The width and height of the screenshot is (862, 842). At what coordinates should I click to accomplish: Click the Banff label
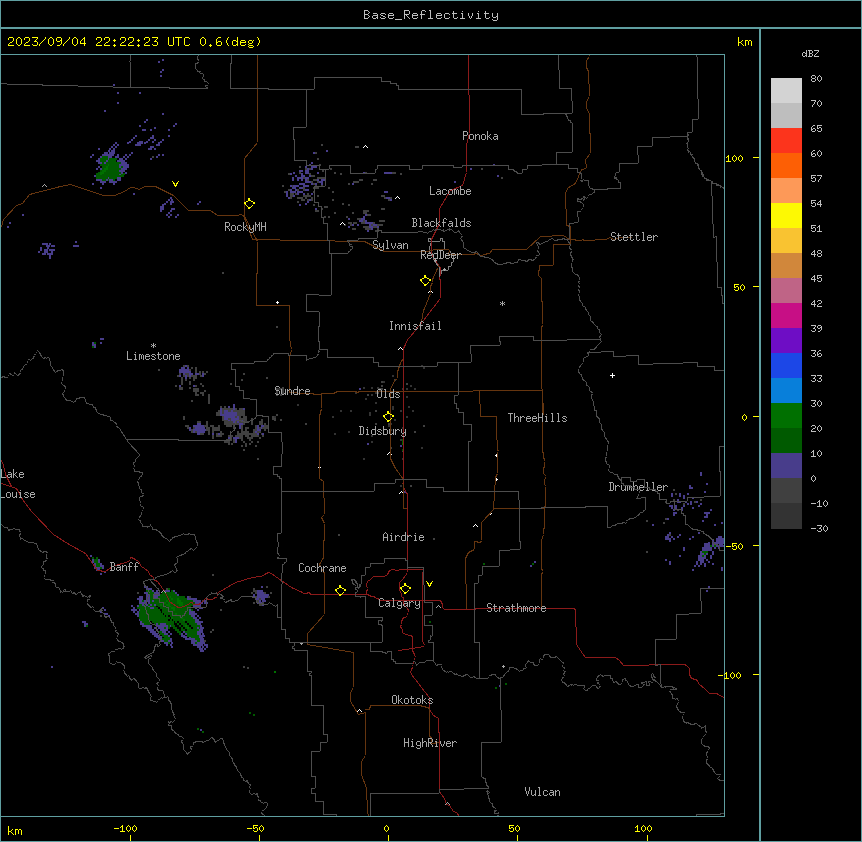124,567
